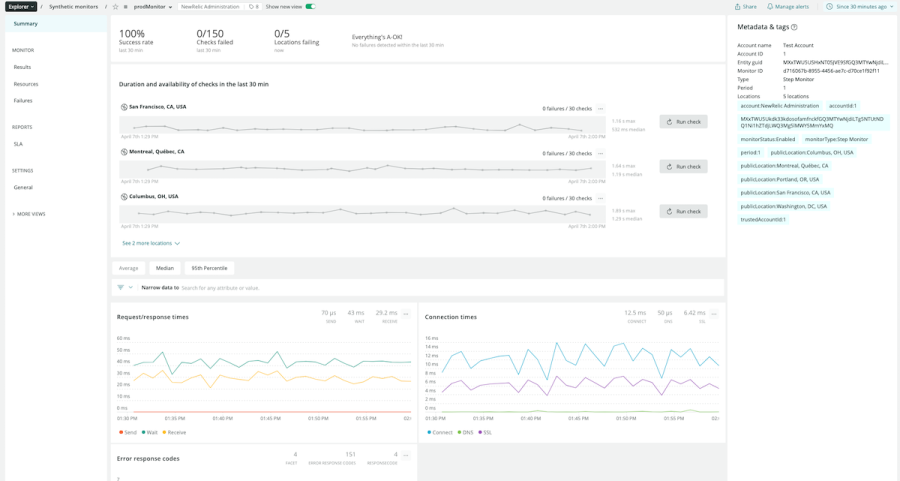900x481 pixels.
Task: Click the clock icon in time picker
Action: click(829, 7)
